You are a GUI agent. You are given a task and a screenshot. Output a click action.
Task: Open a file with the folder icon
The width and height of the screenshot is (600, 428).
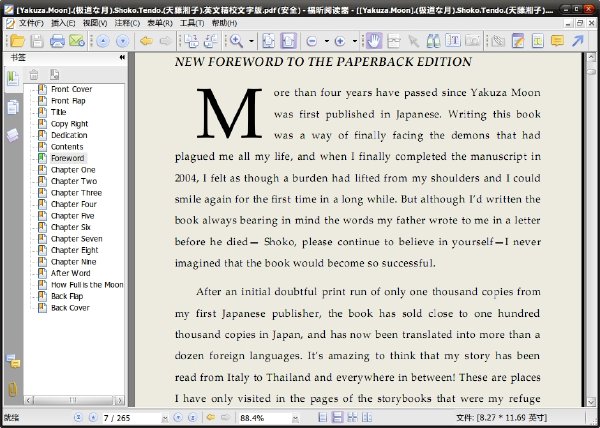coord(17,41)
